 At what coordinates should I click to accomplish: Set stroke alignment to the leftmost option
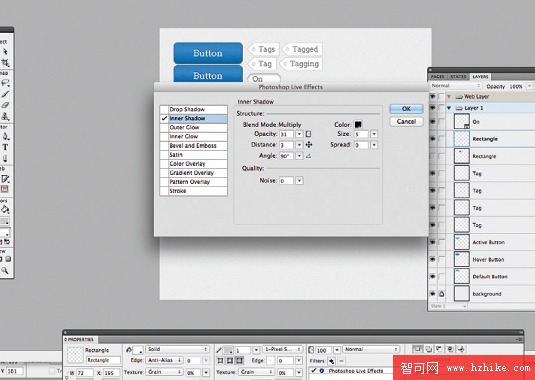220,361
